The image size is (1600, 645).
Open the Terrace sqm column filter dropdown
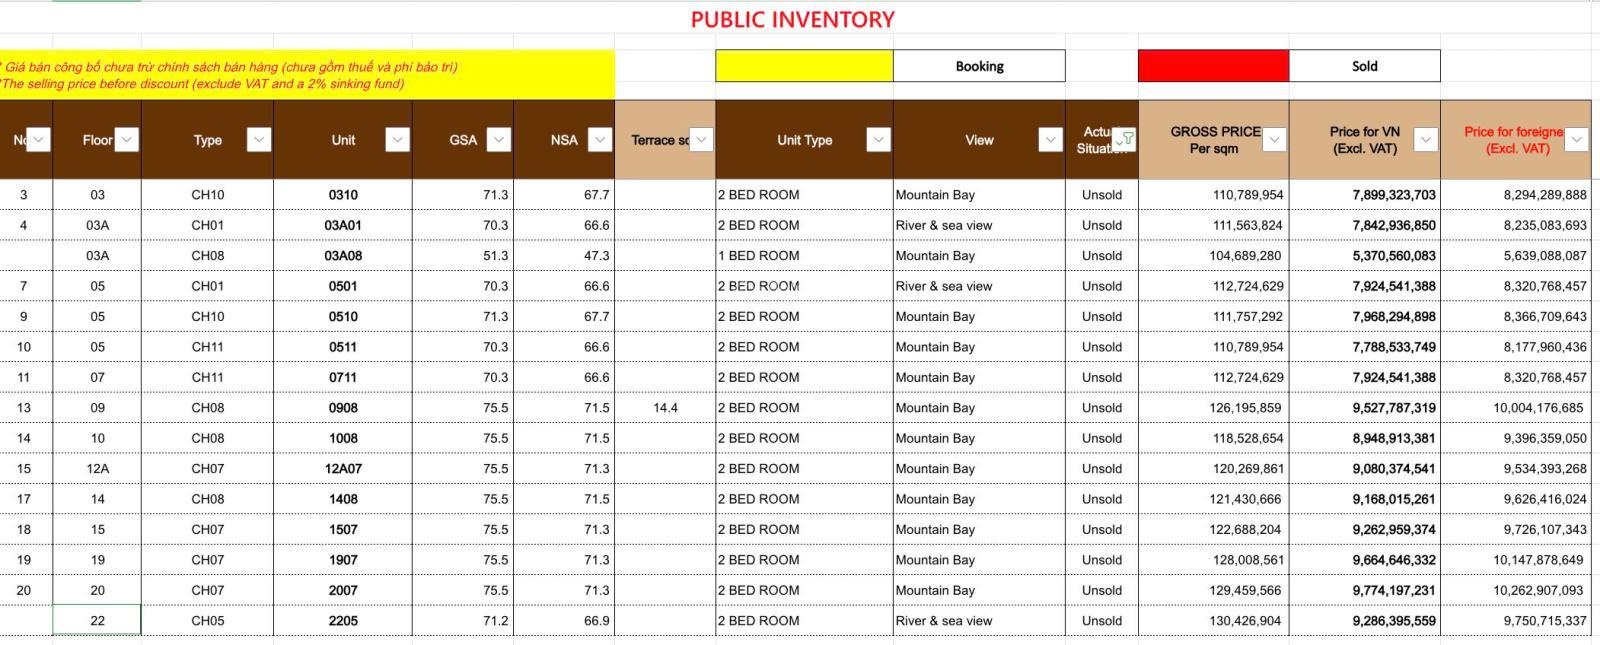[x=701, y=140]
